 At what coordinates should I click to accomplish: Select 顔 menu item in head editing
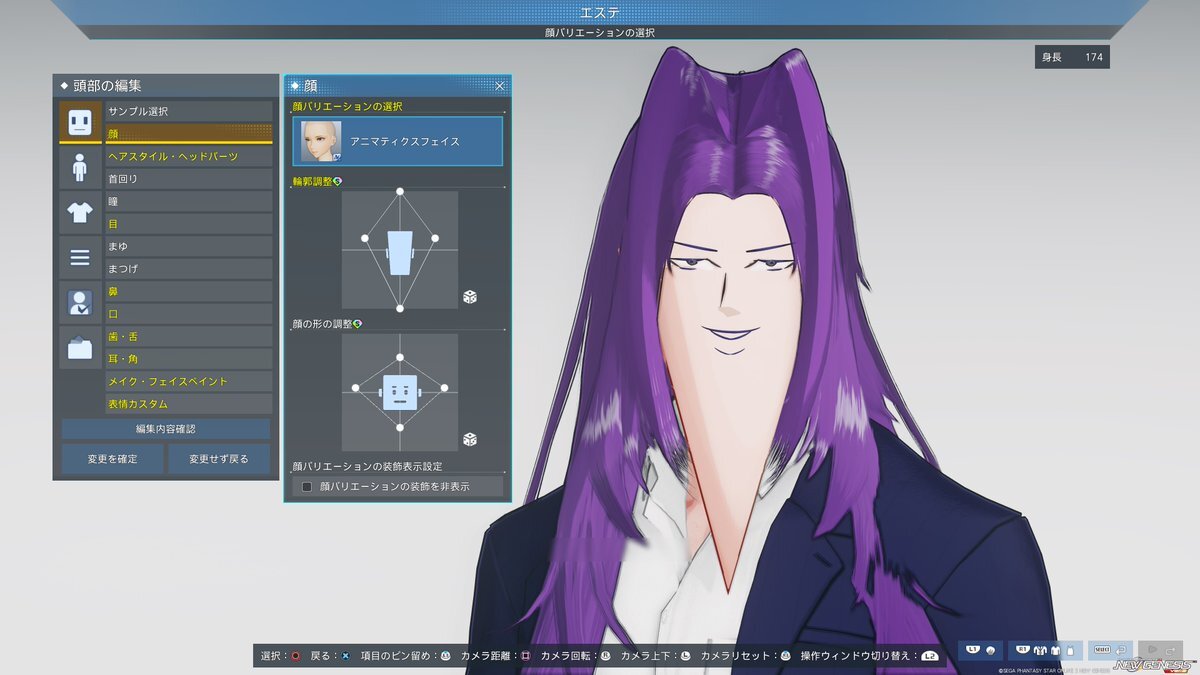[189, 133]
